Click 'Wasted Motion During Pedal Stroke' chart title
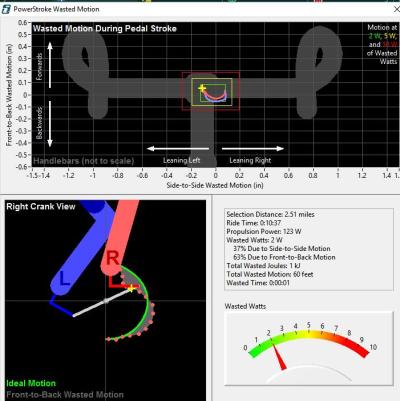Screen dimensions: 400x401 (105, 28)
